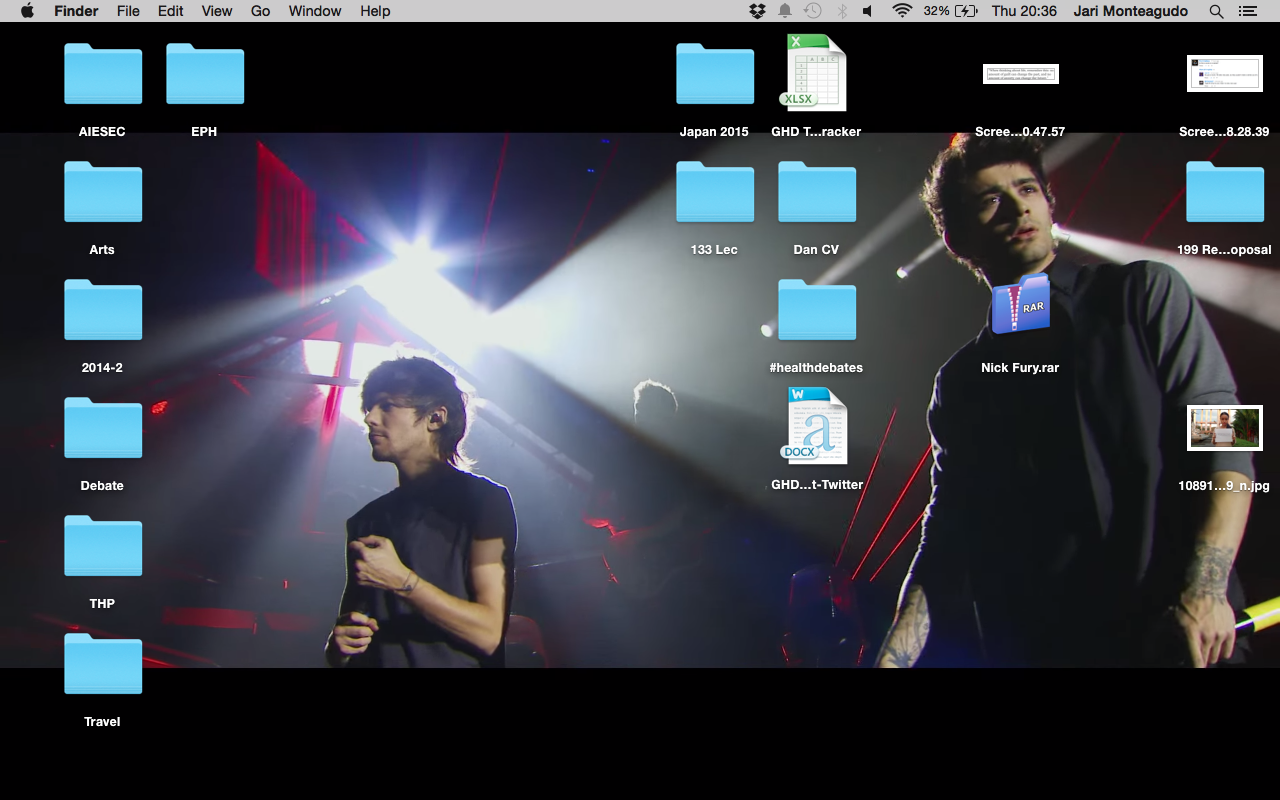
Task: Select the 10891...9_n.jpg image thumbnail
Action: [x=1224, y=428]
